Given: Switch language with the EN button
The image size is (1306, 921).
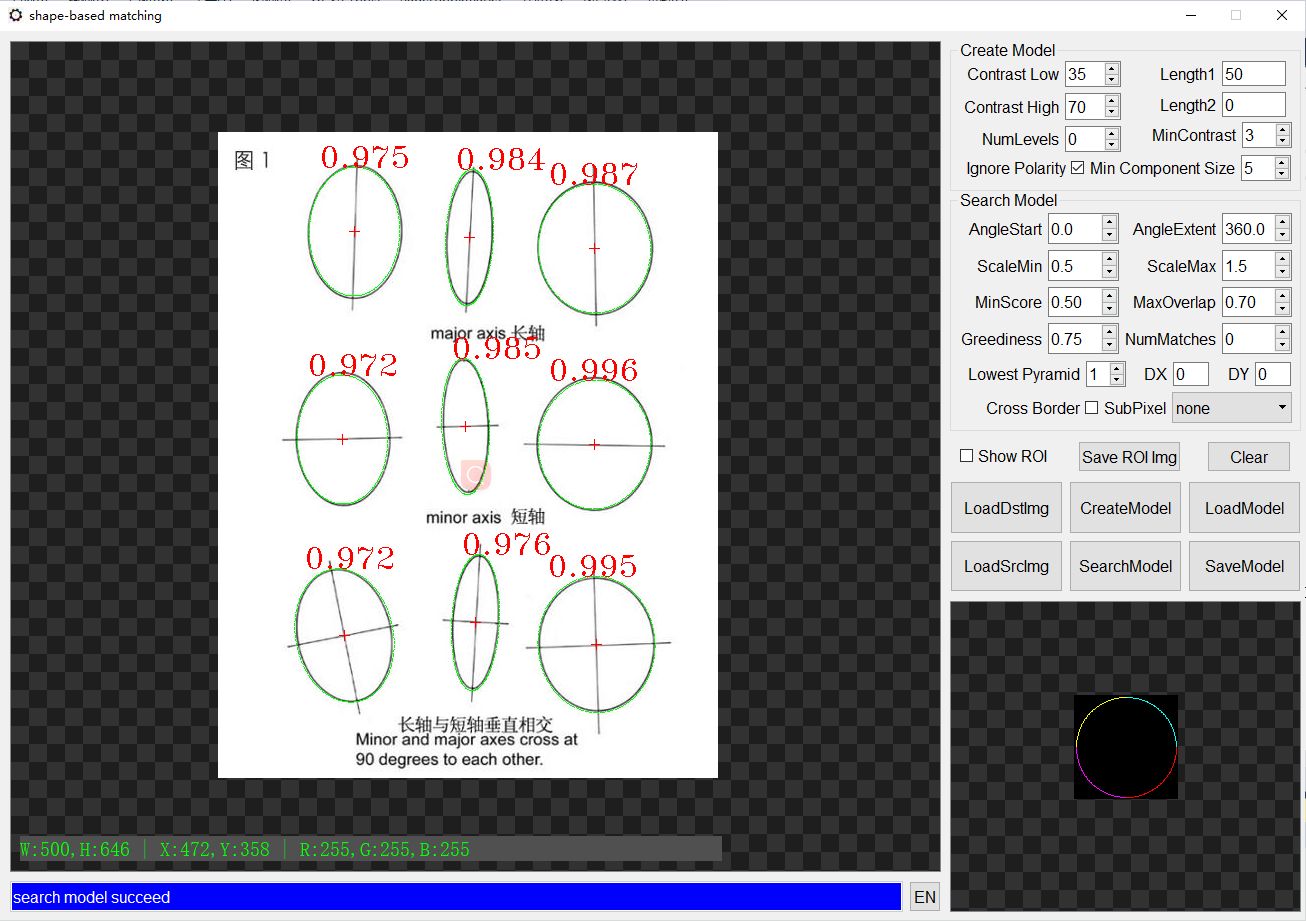Looking at the screenshot, I should (925, 897).
